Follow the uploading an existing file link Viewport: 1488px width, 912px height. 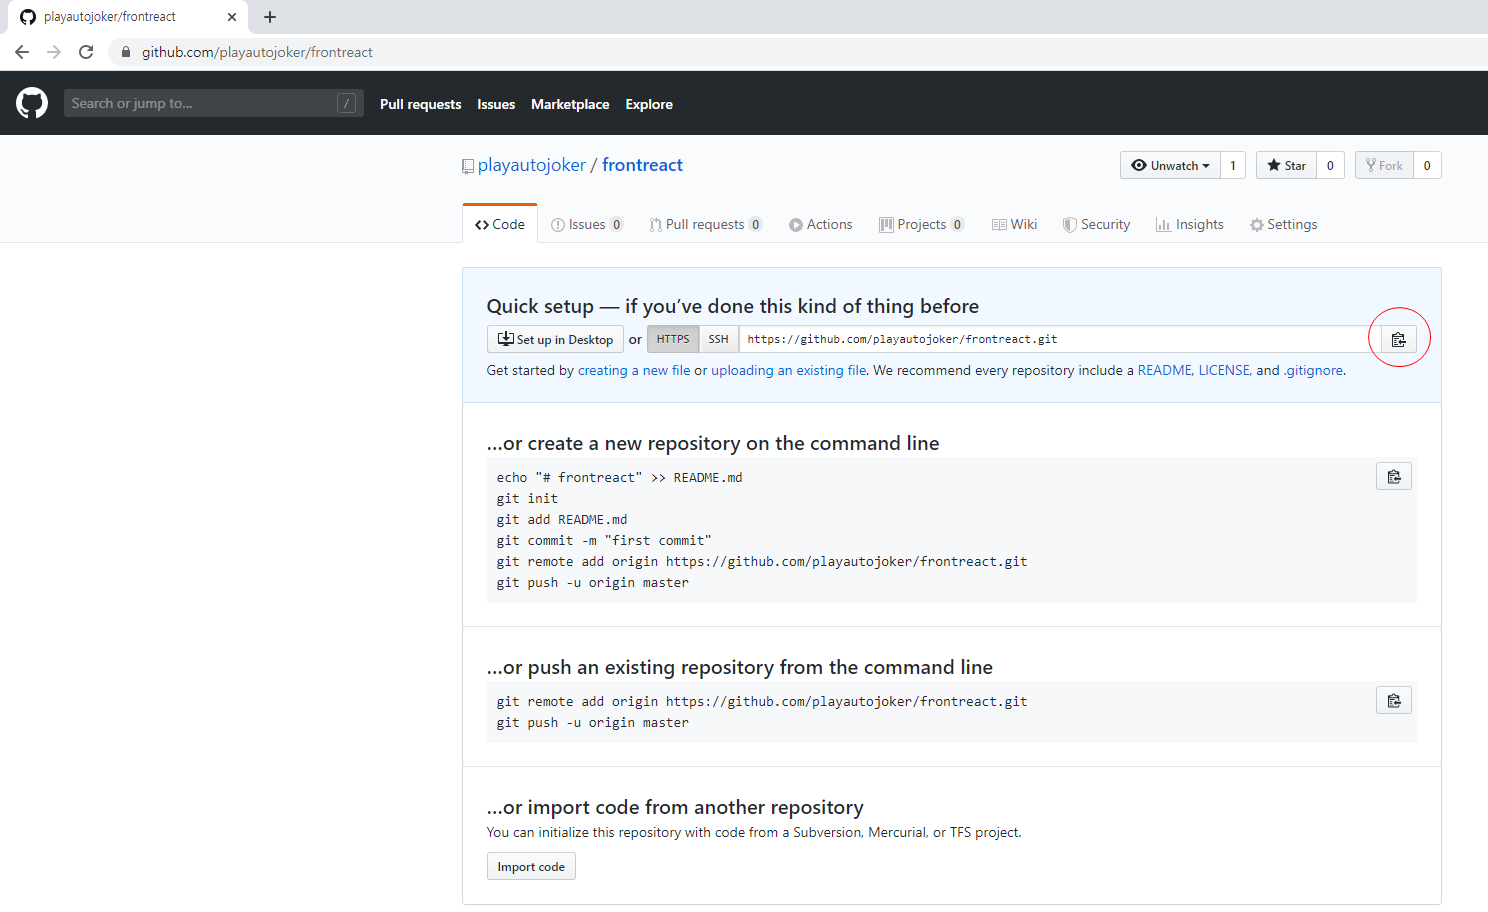(789, 370)
